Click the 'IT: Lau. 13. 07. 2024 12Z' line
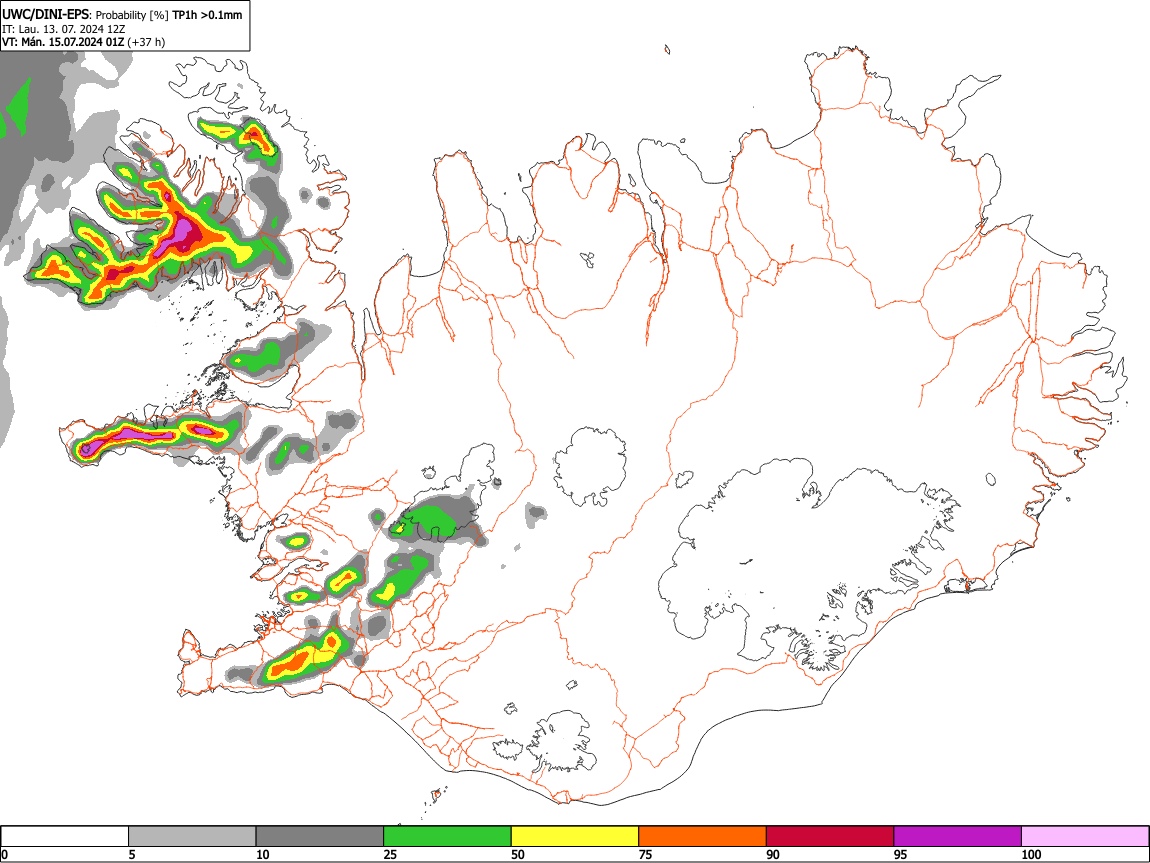Image resolution: width=1150 pixels, height=863 pixels. pos(64,29)
